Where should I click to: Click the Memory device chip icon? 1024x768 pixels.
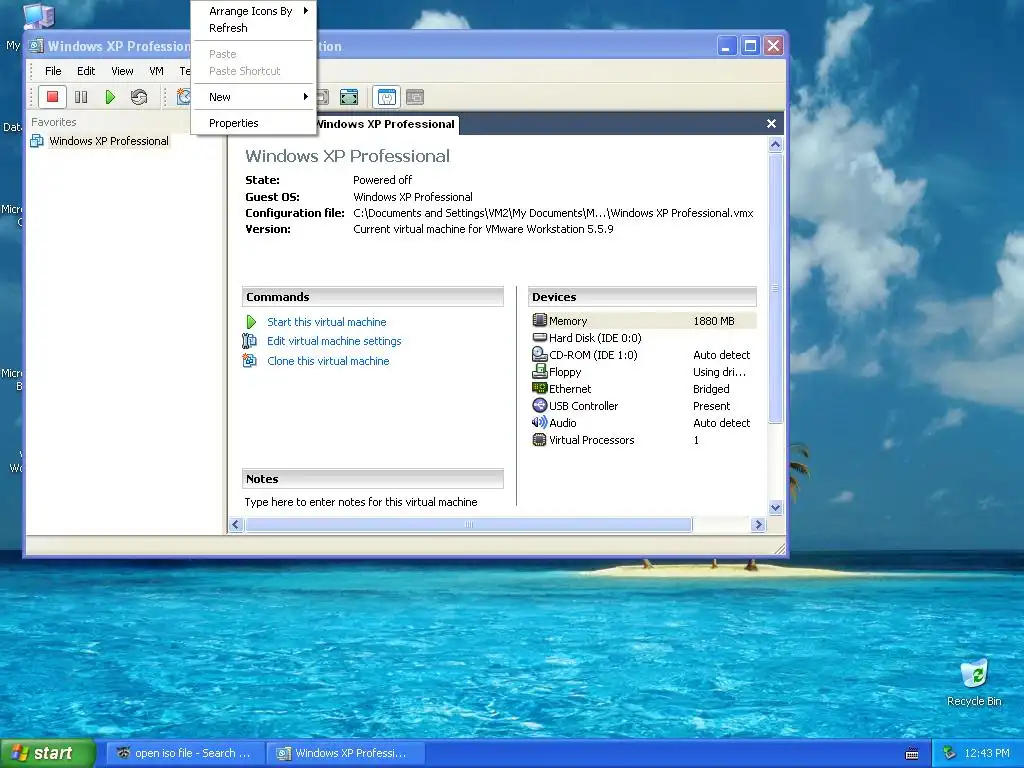pos(539,320)
